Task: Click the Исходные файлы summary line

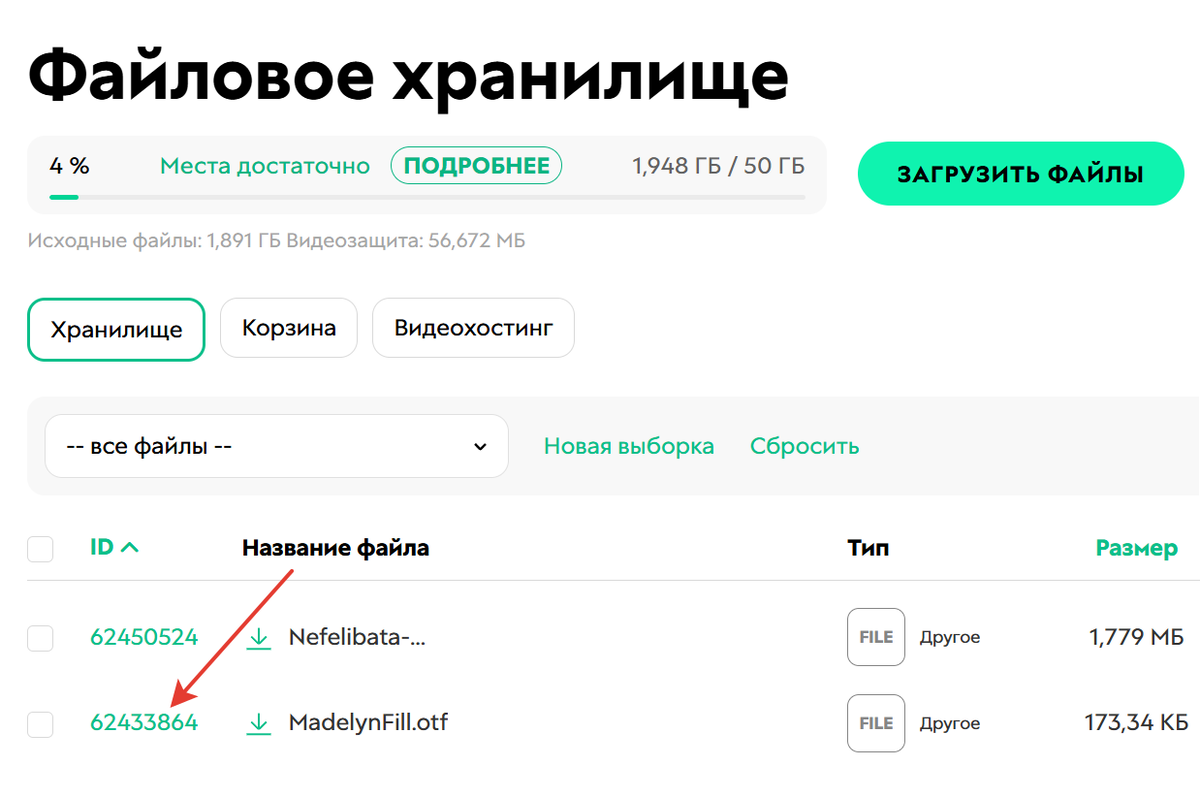Action: click(x=276, y=241)
